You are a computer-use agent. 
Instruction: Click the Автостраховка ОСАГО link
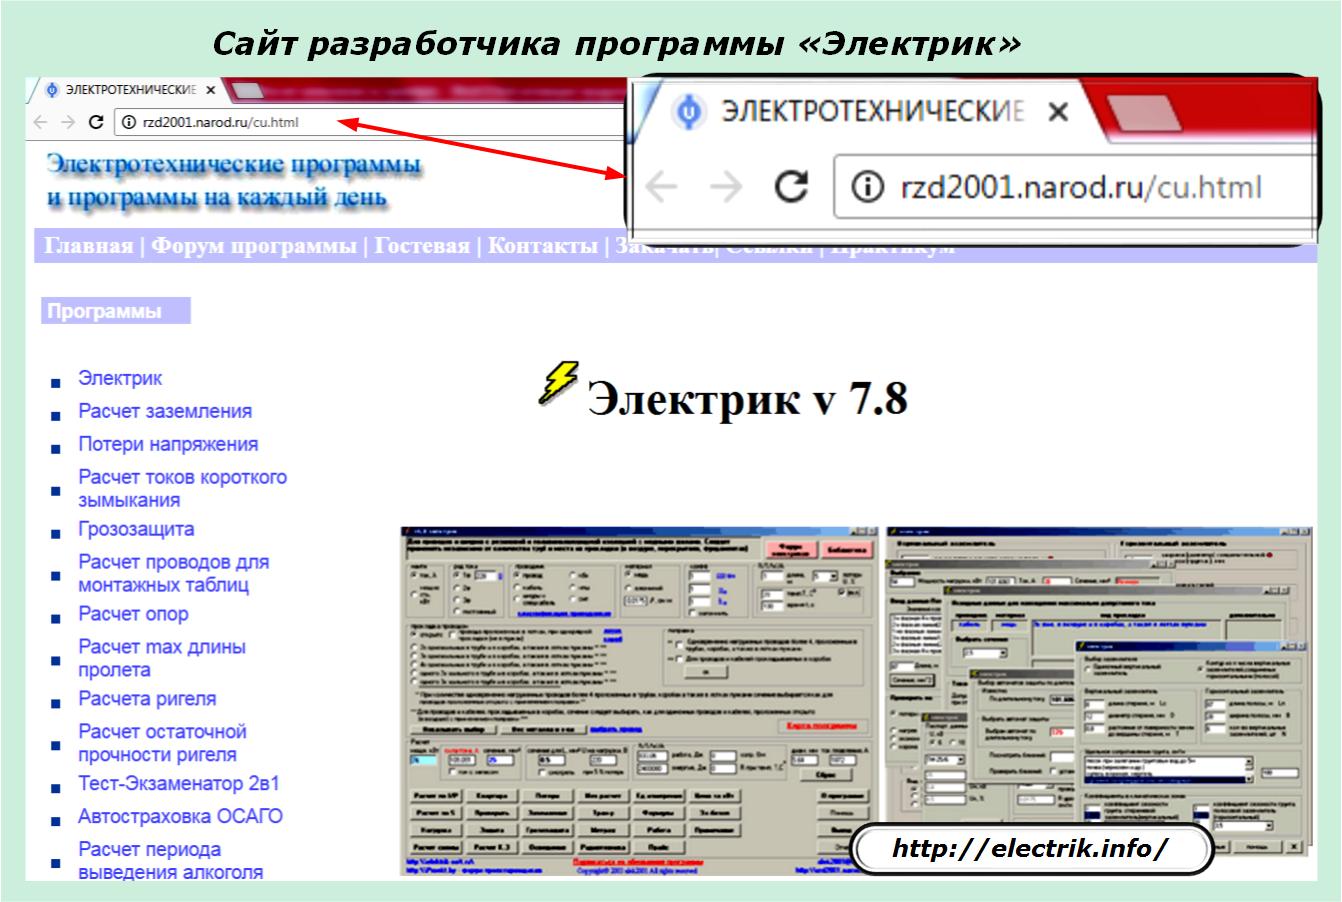pos(180,816)
